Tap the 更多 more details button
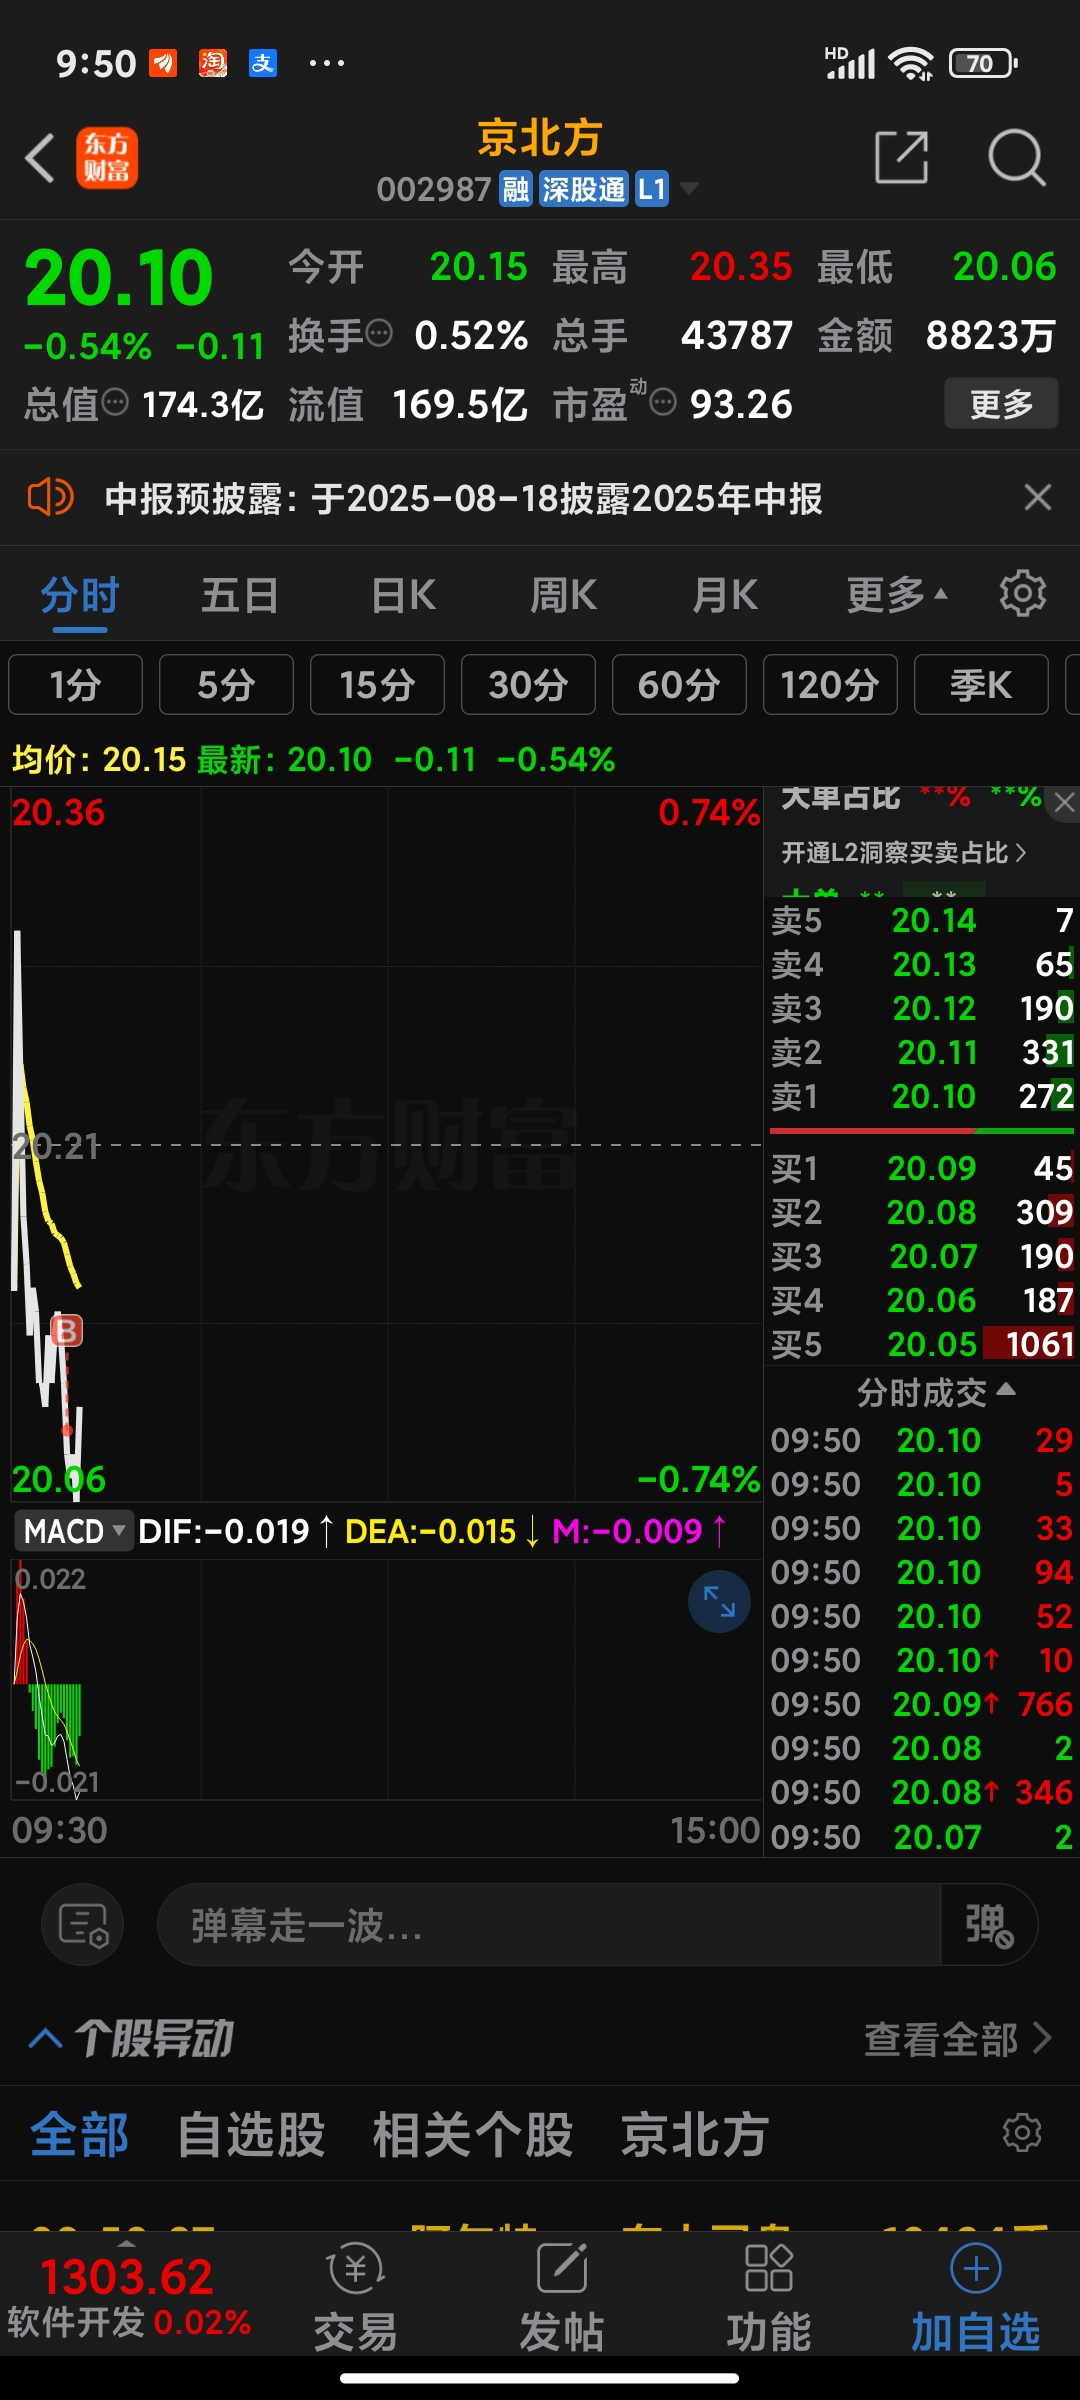This screenshot has height=2400, width=1080. point(1001,404)
